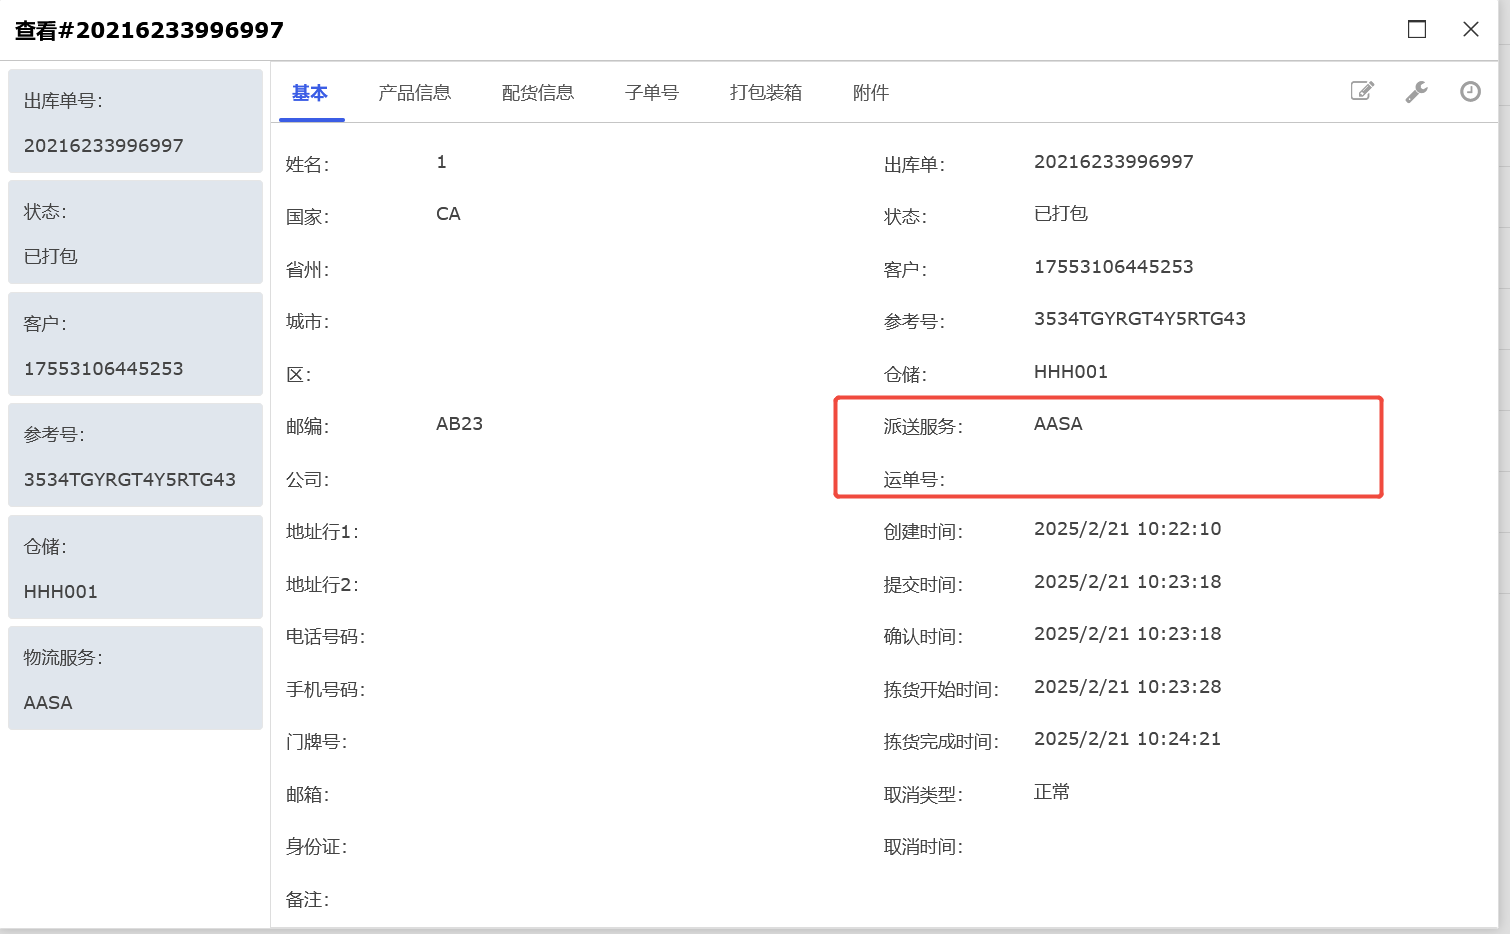Click the 公司 label
This screenshot has width=1510, height=934.
307,480
